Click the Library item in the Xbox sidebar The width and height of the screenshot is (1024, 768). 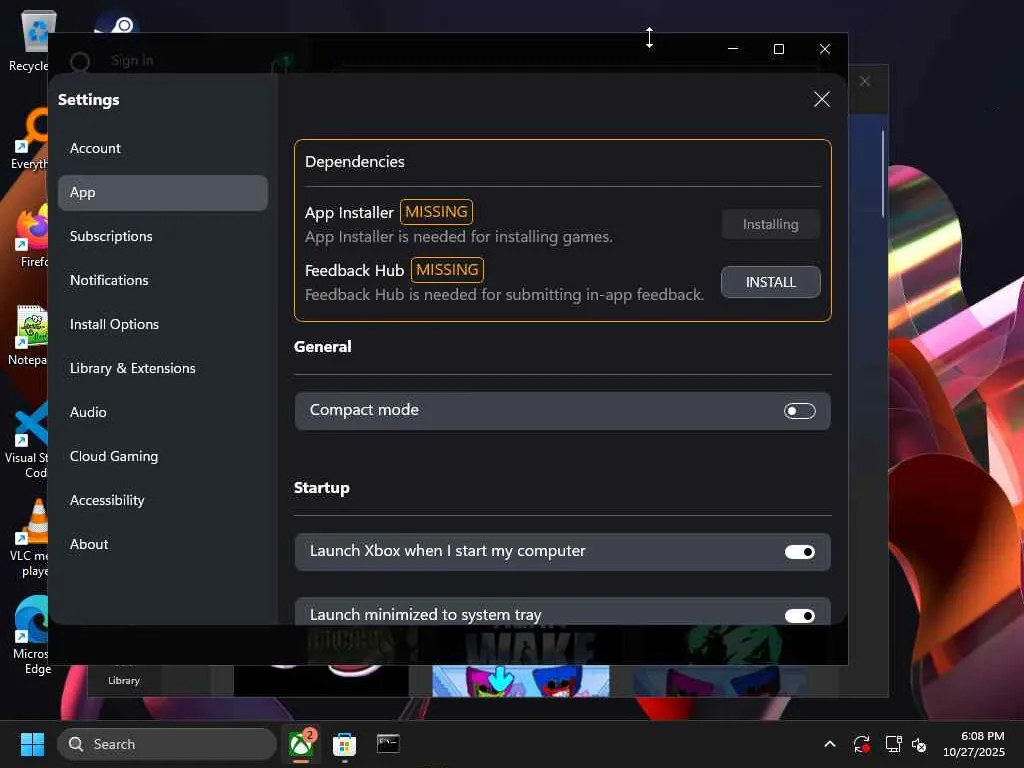[x=123, y=680]
